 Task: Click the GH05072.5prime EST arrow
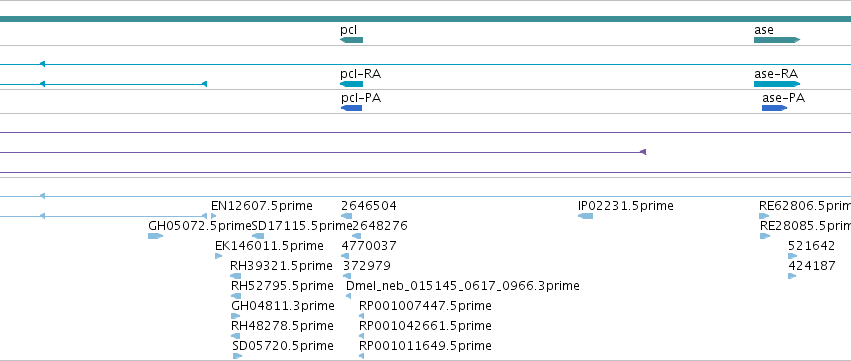pyautogui.click(x=155, y=236)
